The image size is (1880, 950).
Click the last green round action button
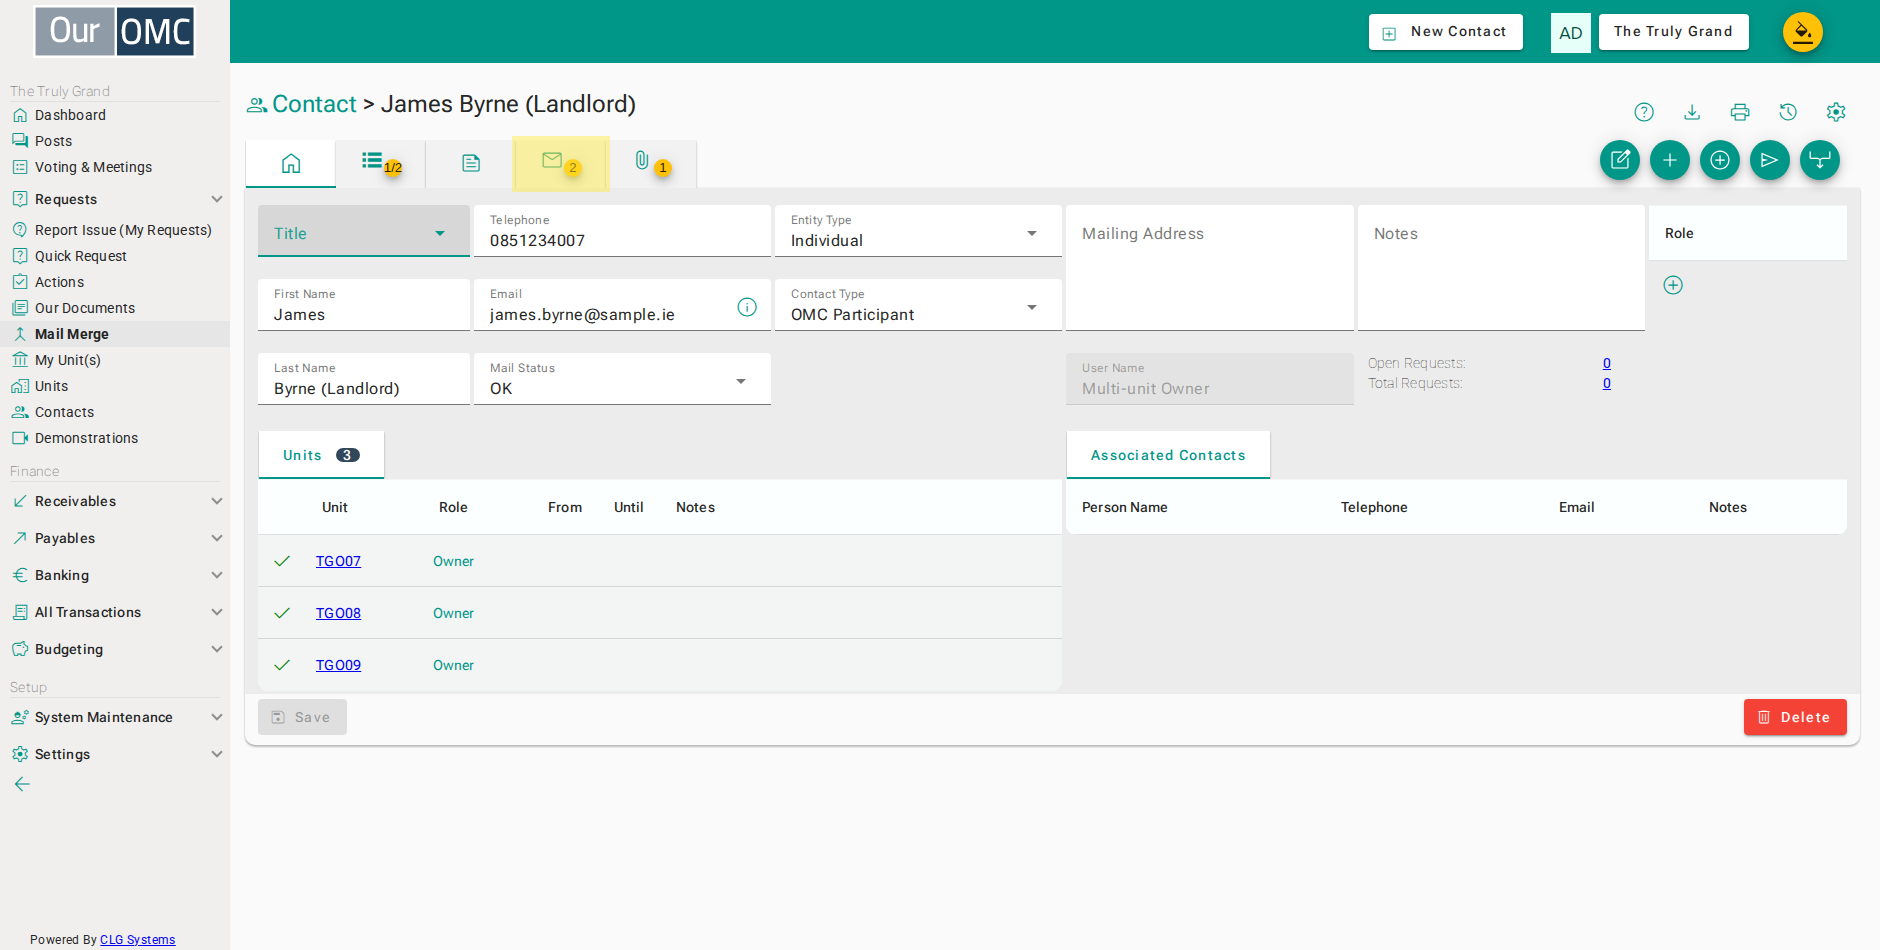click(1820, 160)
